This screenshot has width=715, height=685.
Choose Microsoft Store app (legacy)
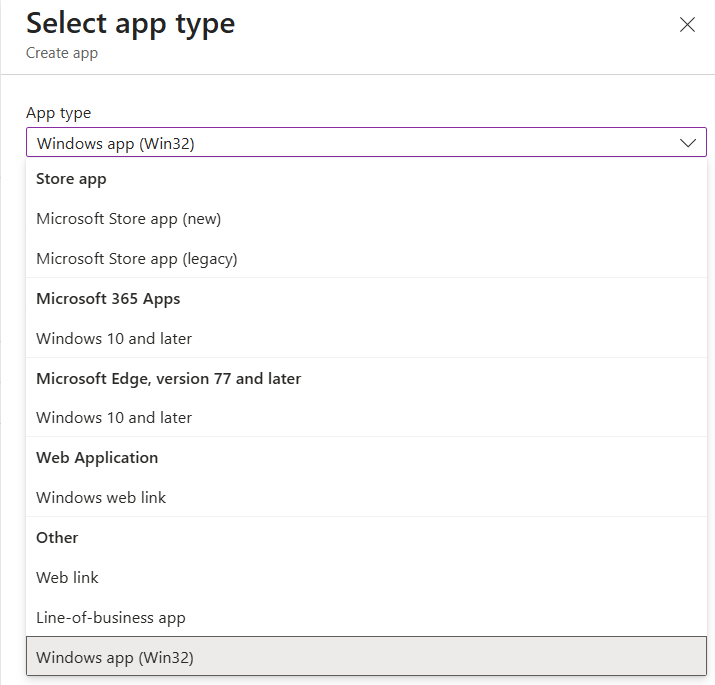(x=366, y=259)
